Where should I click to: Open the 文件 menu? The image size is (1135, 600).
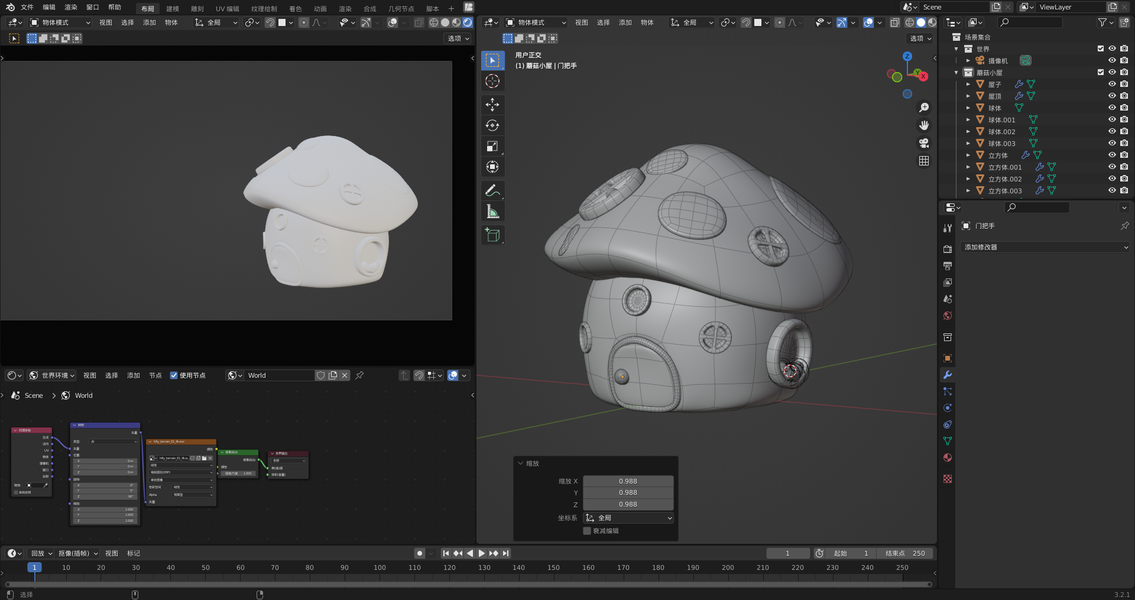[27, 7]
